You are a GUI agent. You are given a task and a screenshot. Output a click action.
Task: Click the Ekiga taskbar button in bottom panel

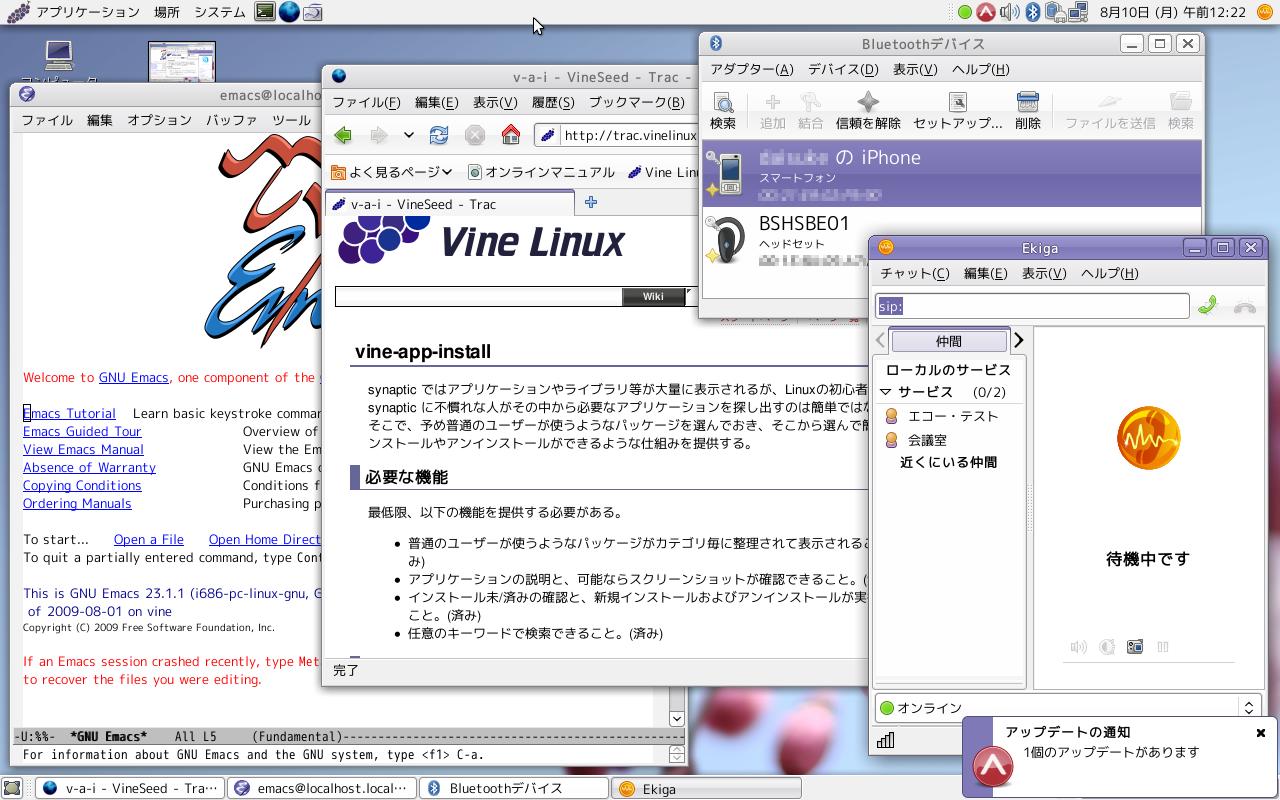coord(705,788)
